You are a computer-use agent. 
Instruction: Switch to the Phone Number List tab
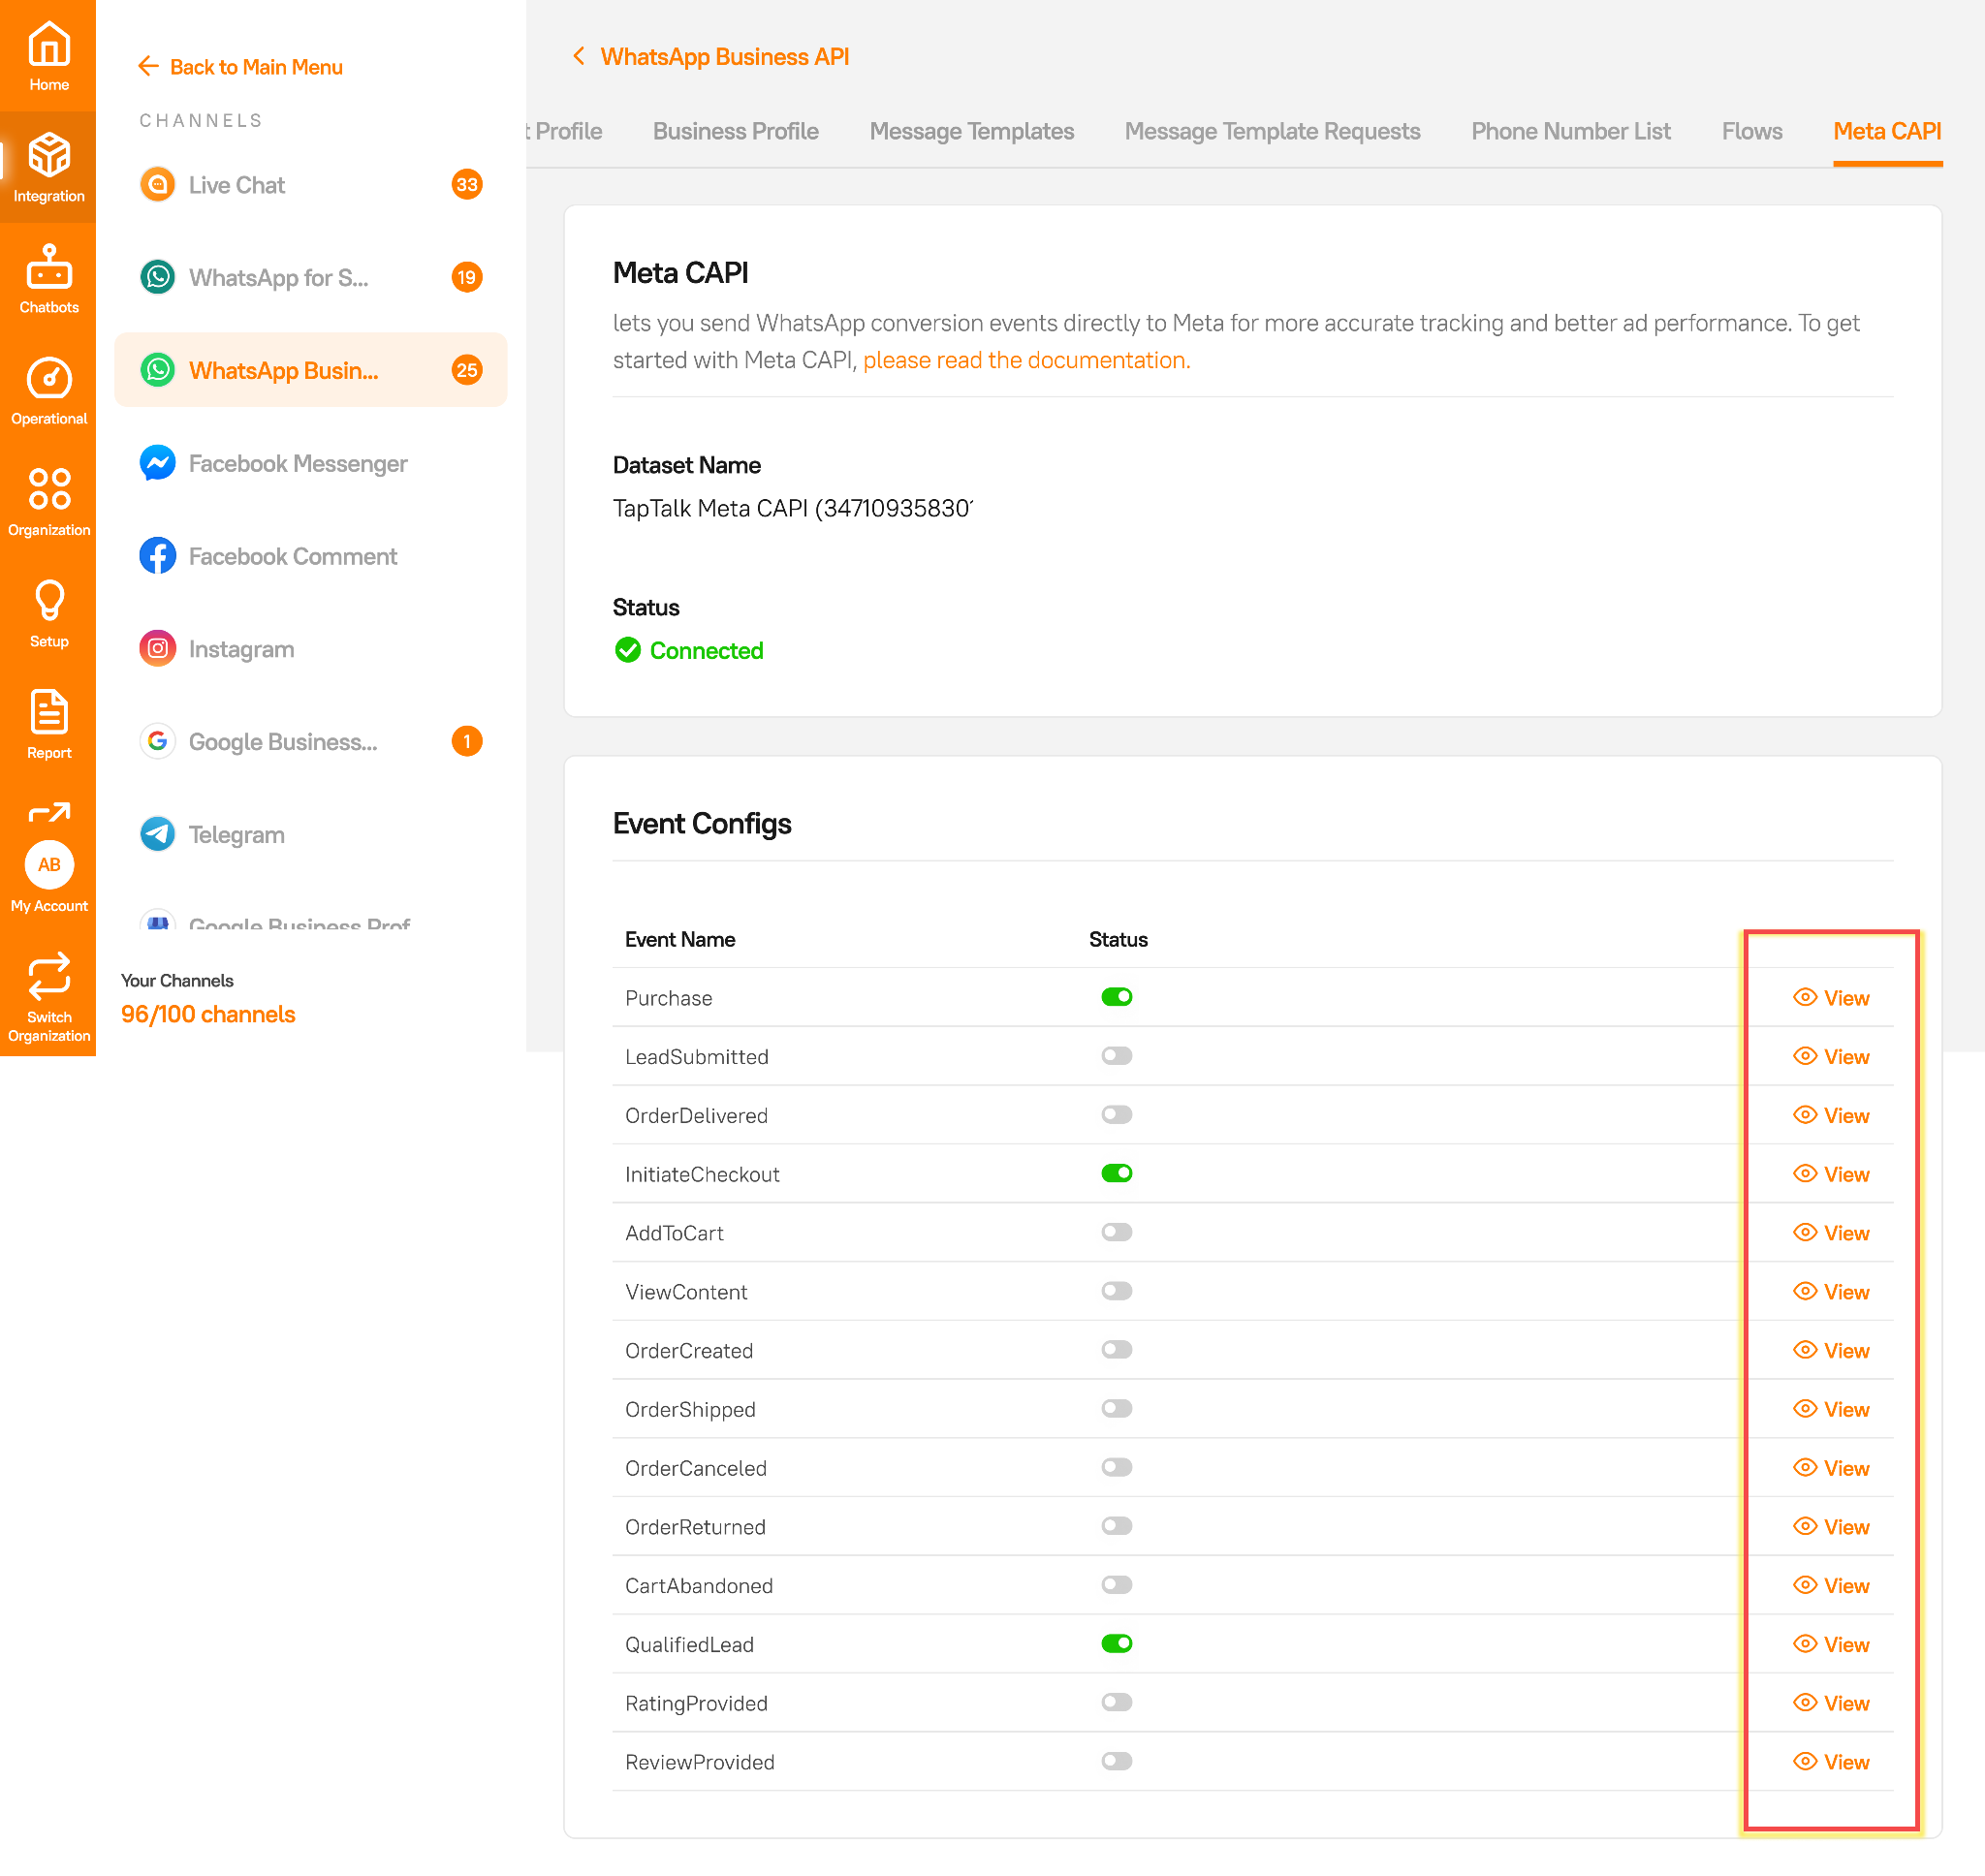pyautogui.click(x=1571, y=131)
